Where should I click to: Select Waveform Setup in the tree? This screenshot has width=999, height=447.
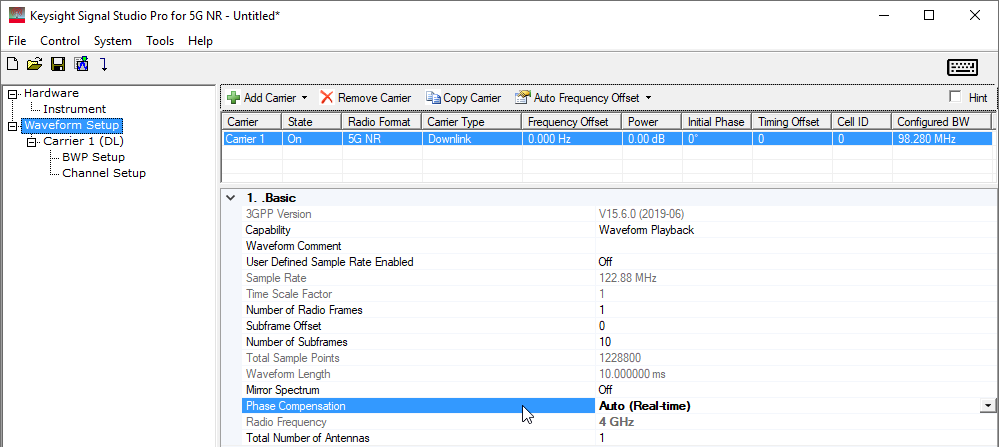[x=71, y=125]
